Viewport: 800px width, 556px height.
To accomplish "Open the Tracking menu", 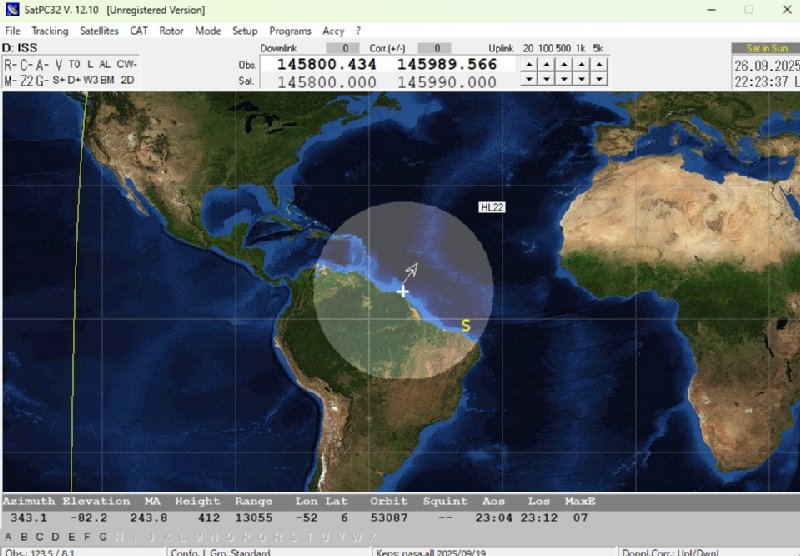I will pos(49,31).
